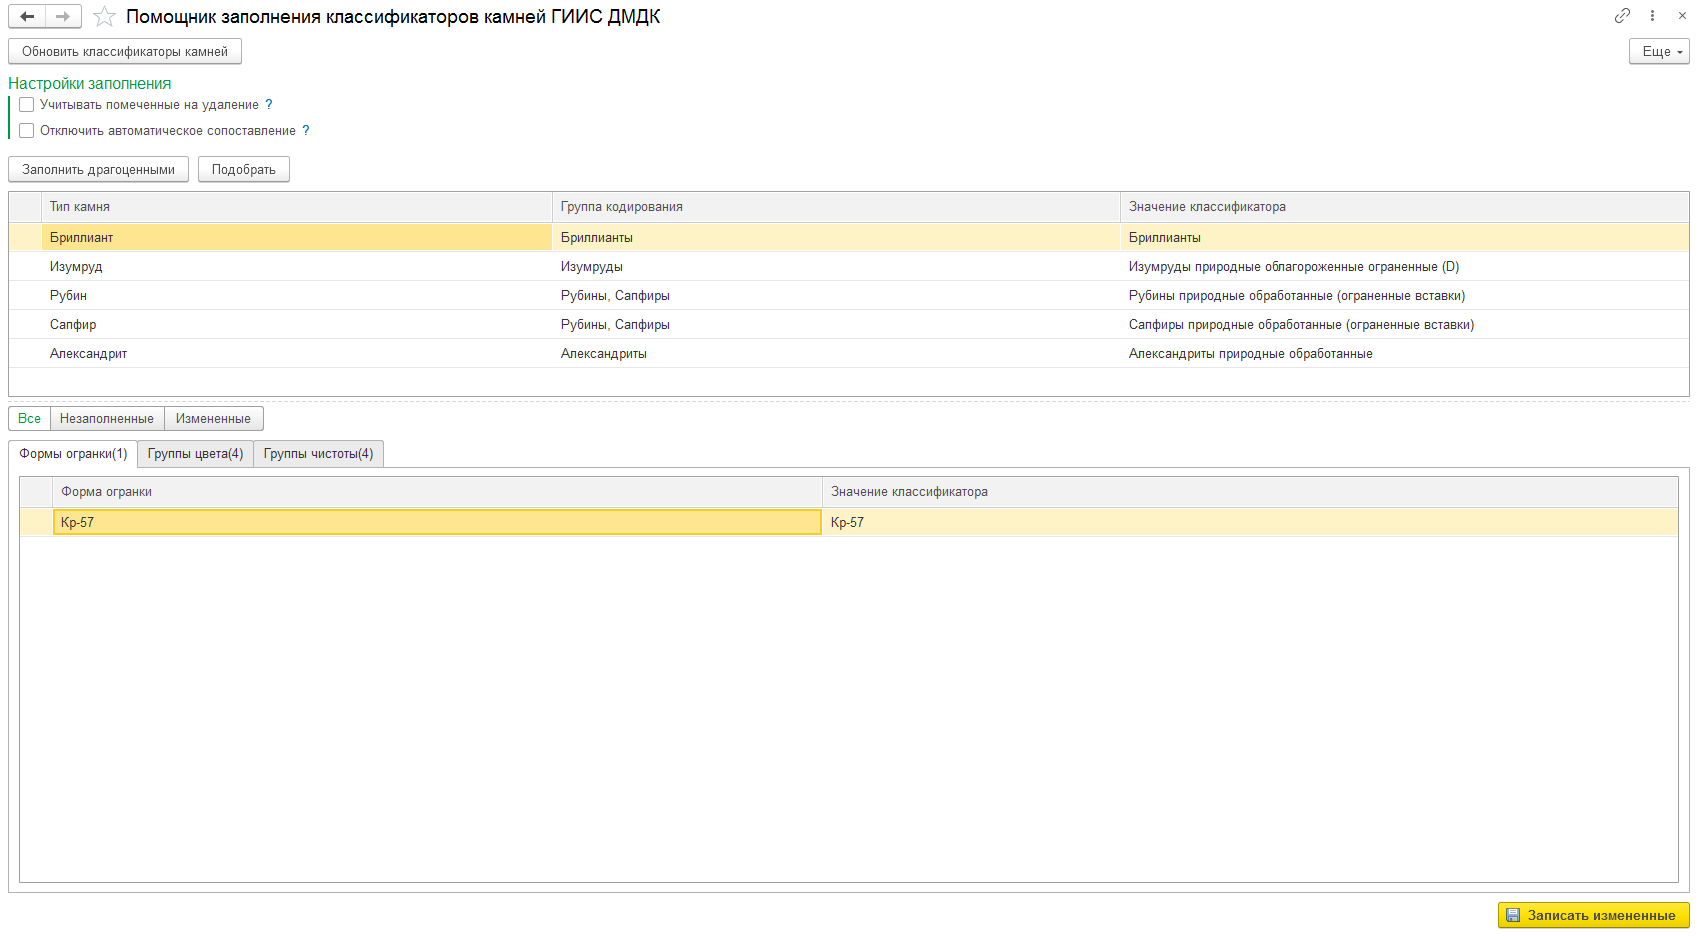The height and width of the screenshot is (936, 1699).
Task: Go forward with the right arrow
Action: point(63,16)
